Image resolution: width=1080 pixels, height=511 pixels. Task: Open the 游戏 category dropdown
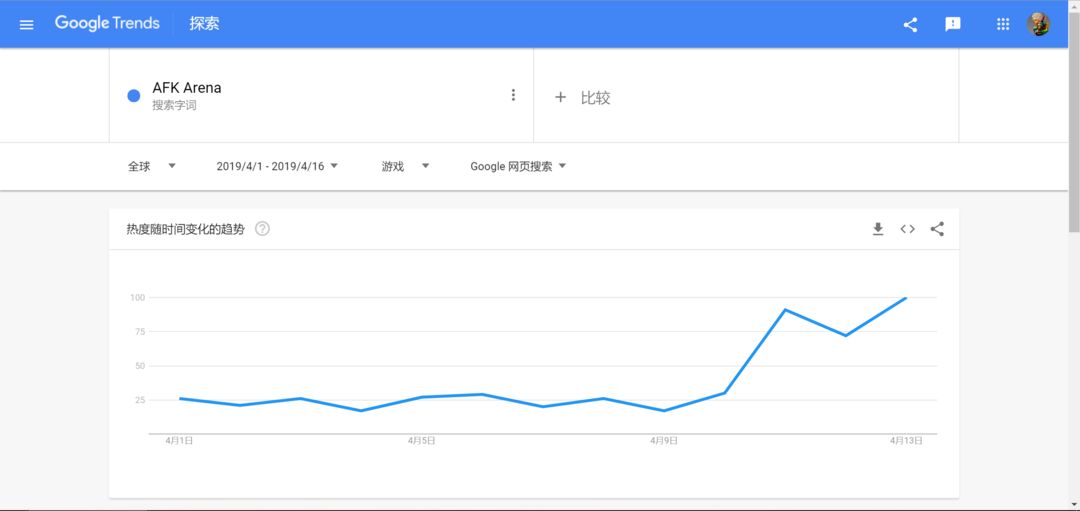pos(406,166)
